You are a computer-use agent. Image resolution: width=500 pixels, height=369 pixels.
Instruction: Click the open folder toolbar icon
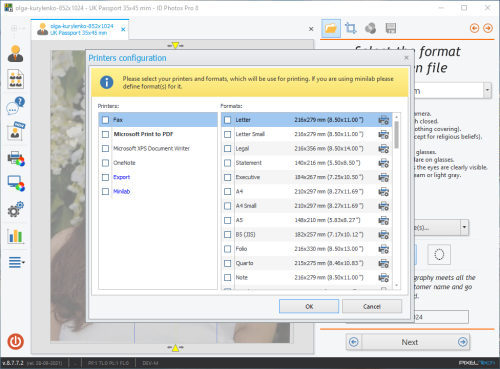[331, 28]
